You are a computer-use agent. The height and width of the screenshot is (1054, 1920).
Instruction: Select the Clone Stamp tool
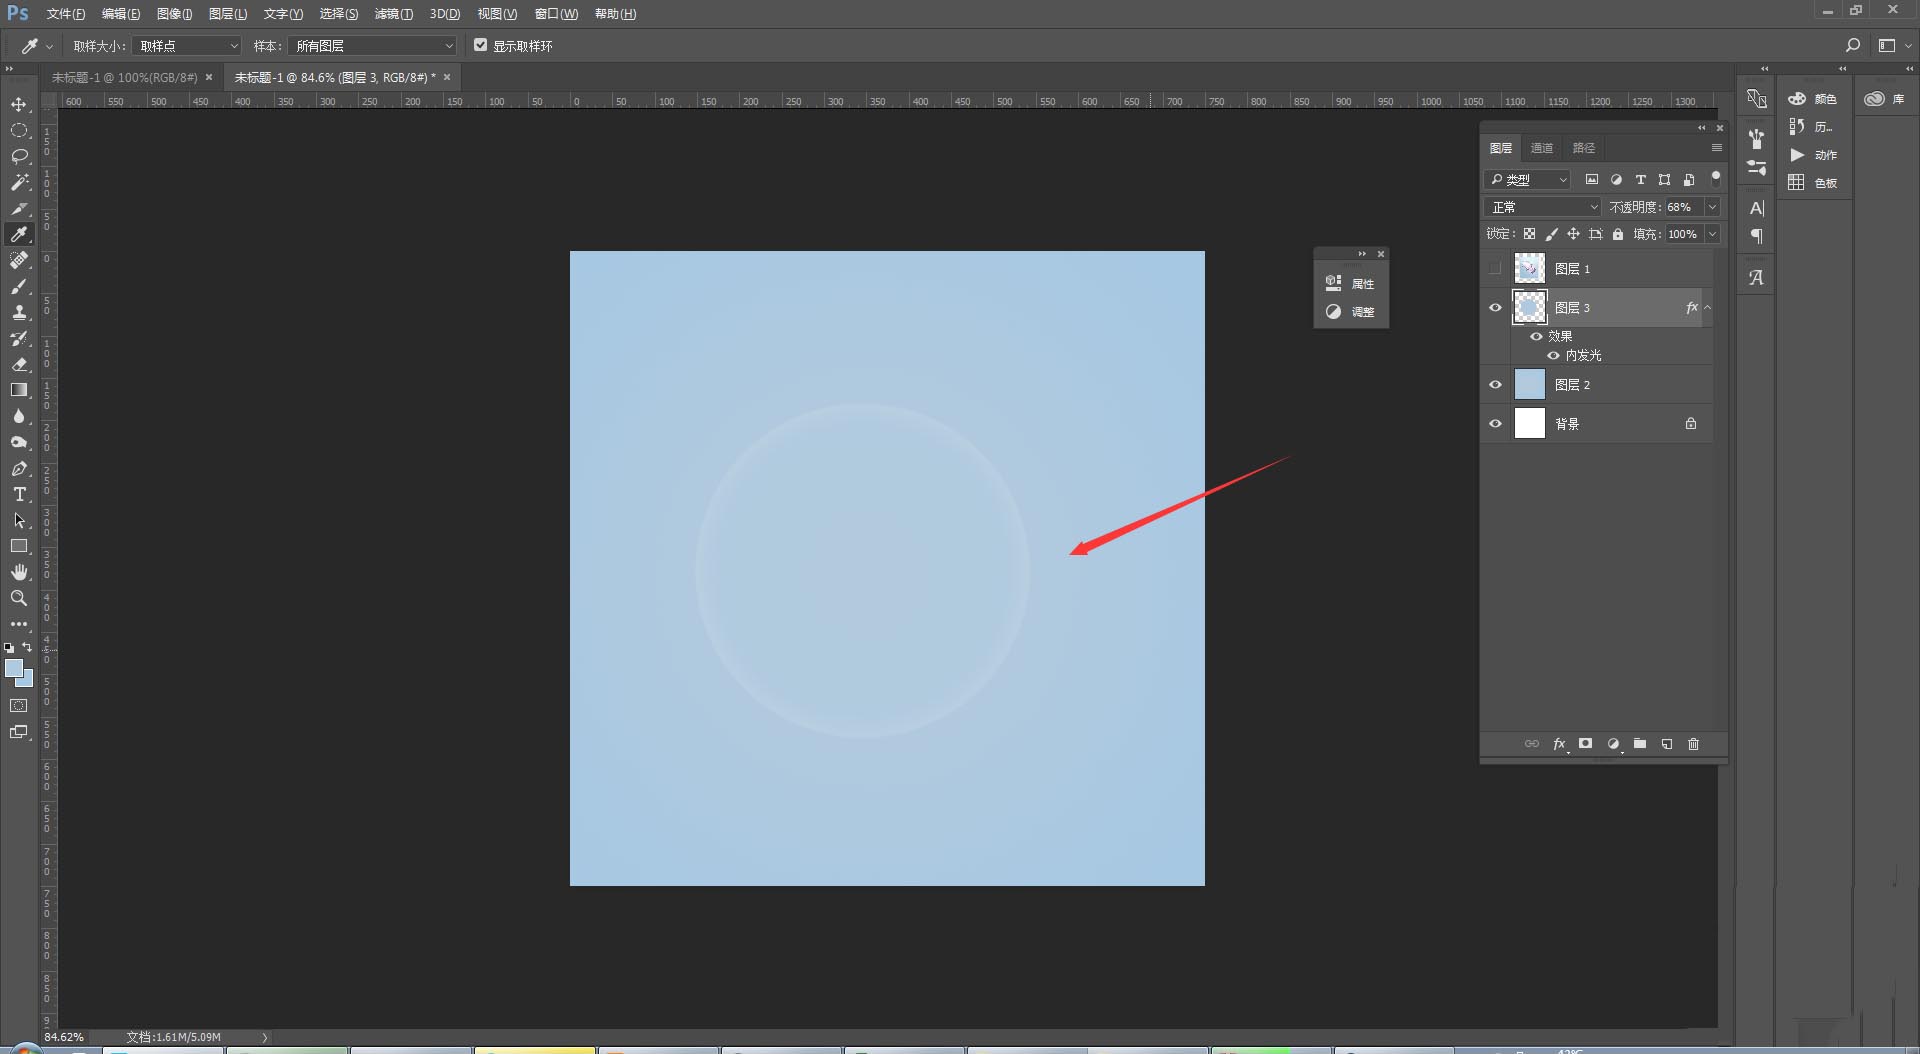(19, 312)
